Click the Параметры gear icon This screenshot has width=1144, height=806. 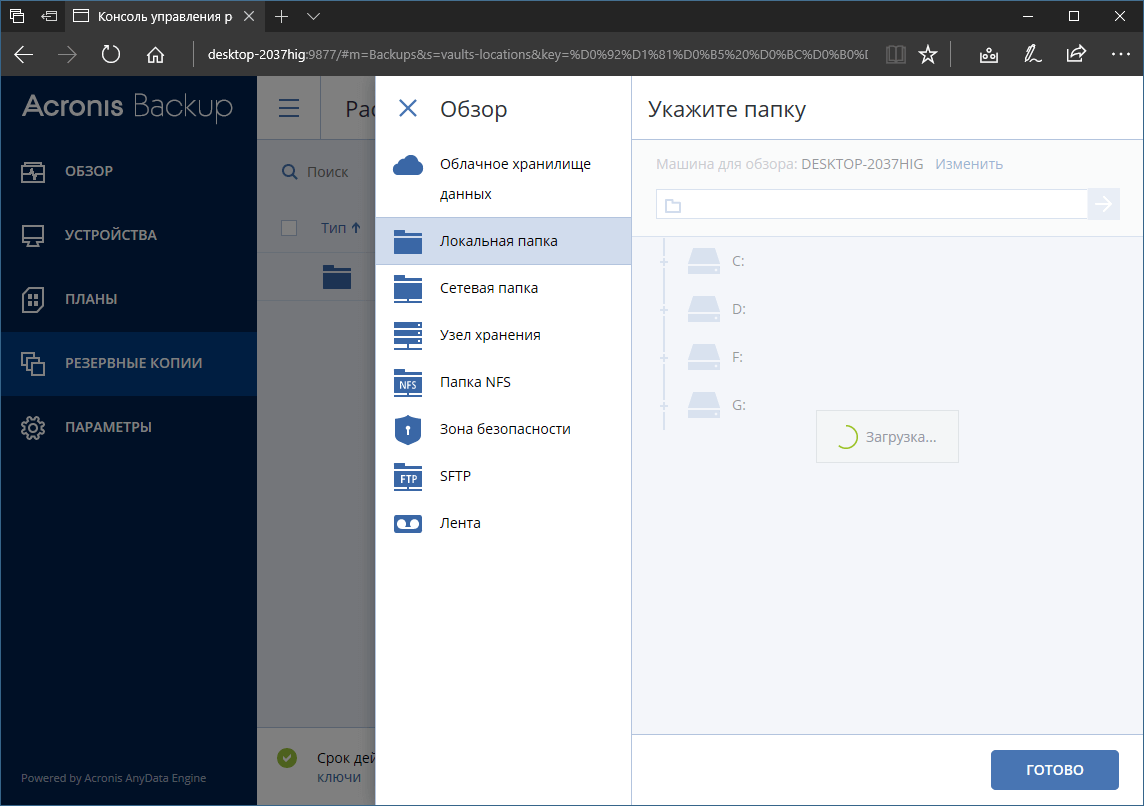pyautogui.click(x=33, y=427)
